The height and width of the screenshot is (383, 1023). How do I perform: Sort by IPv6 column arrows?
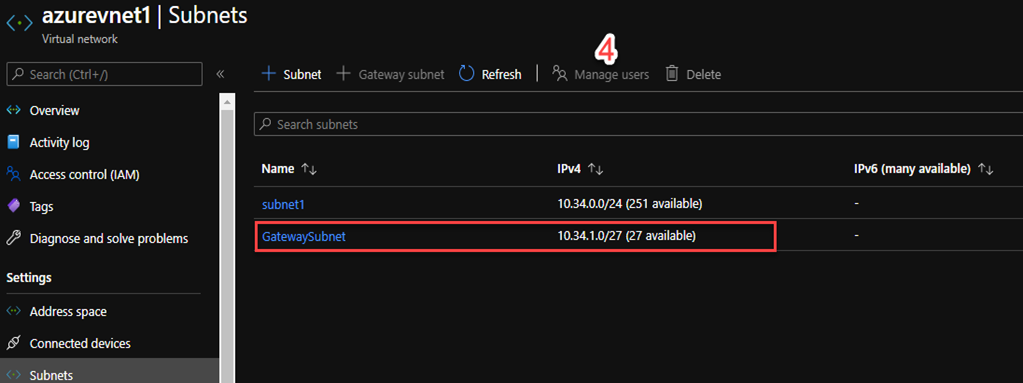point(985,169)
